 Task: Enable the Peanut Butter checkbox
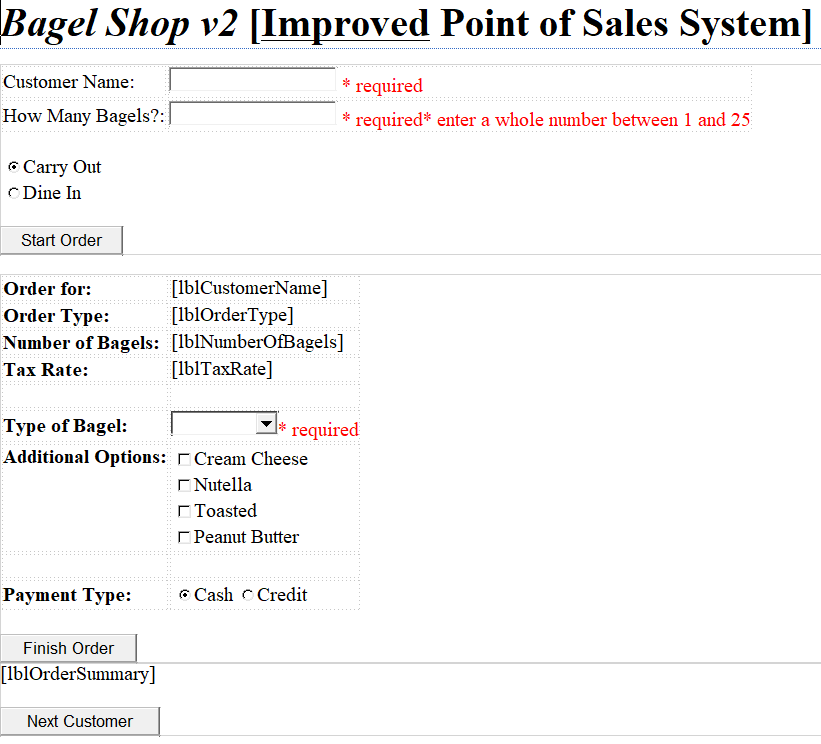(184, 537)
